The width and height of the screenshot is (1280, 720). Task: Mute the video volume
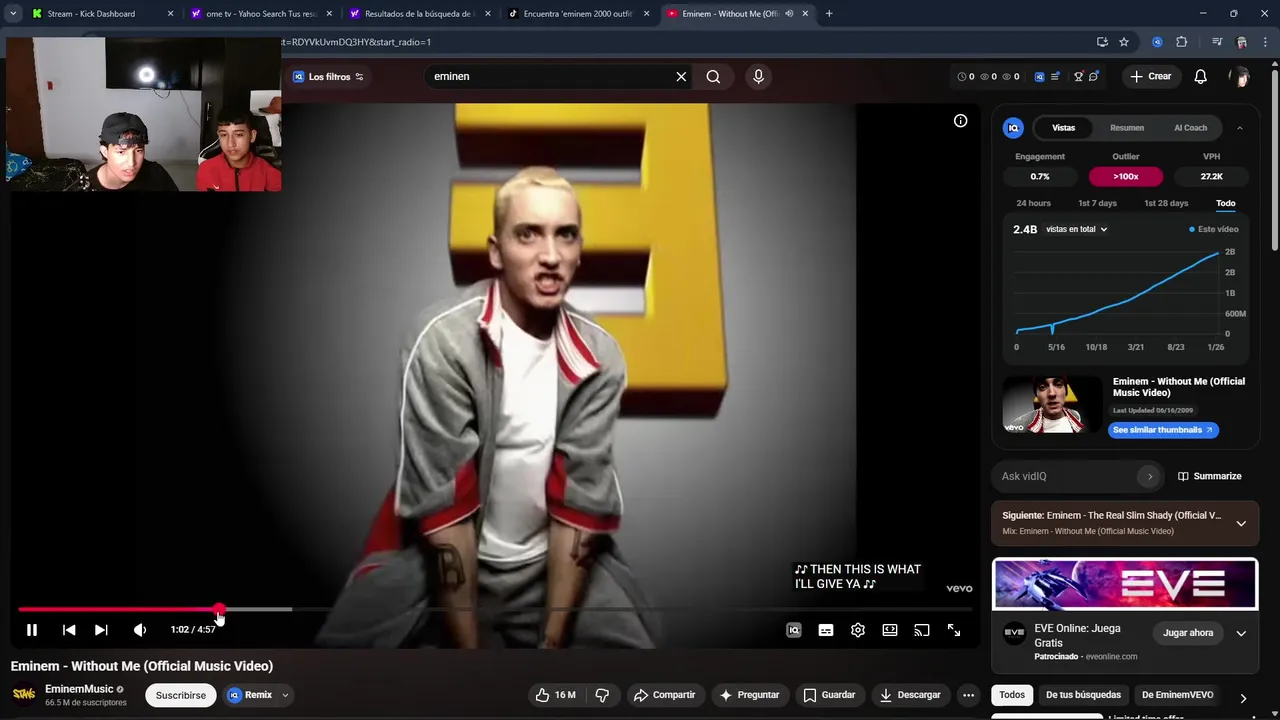point(140,630)
